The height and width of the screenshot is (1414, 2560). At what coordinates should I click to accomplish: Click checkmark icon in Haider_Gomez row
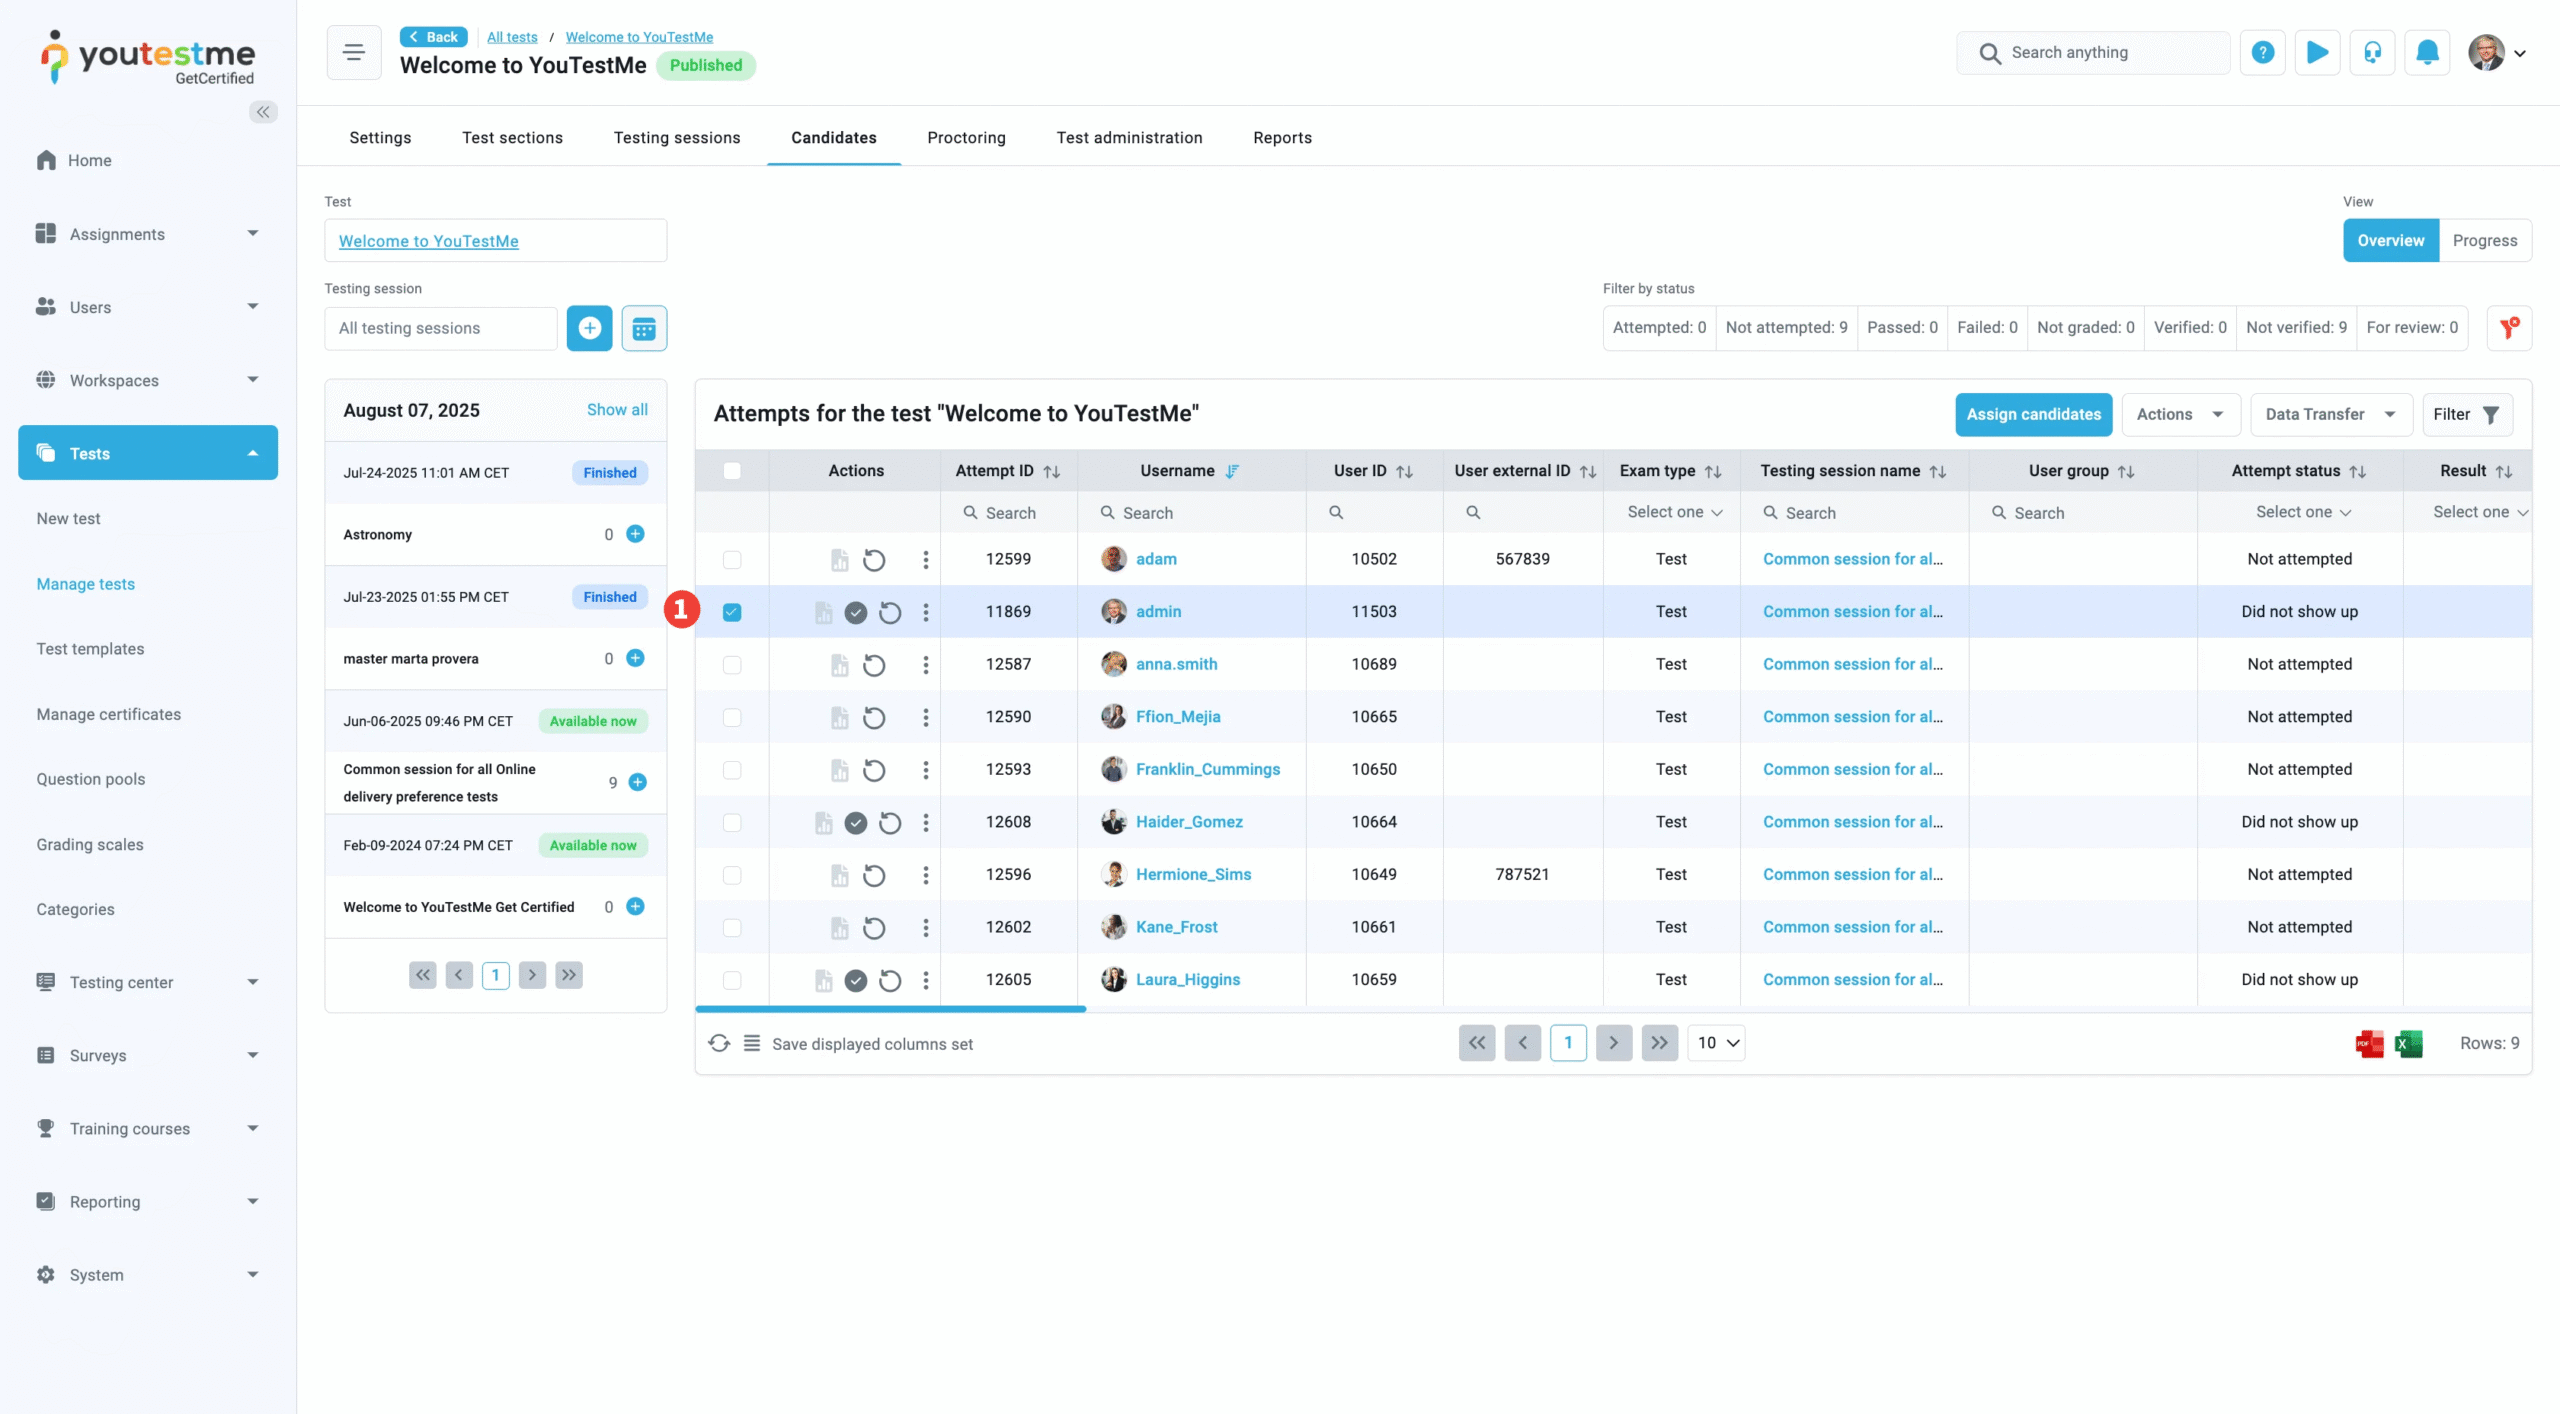pyautogui.click(x=856, y=822)
